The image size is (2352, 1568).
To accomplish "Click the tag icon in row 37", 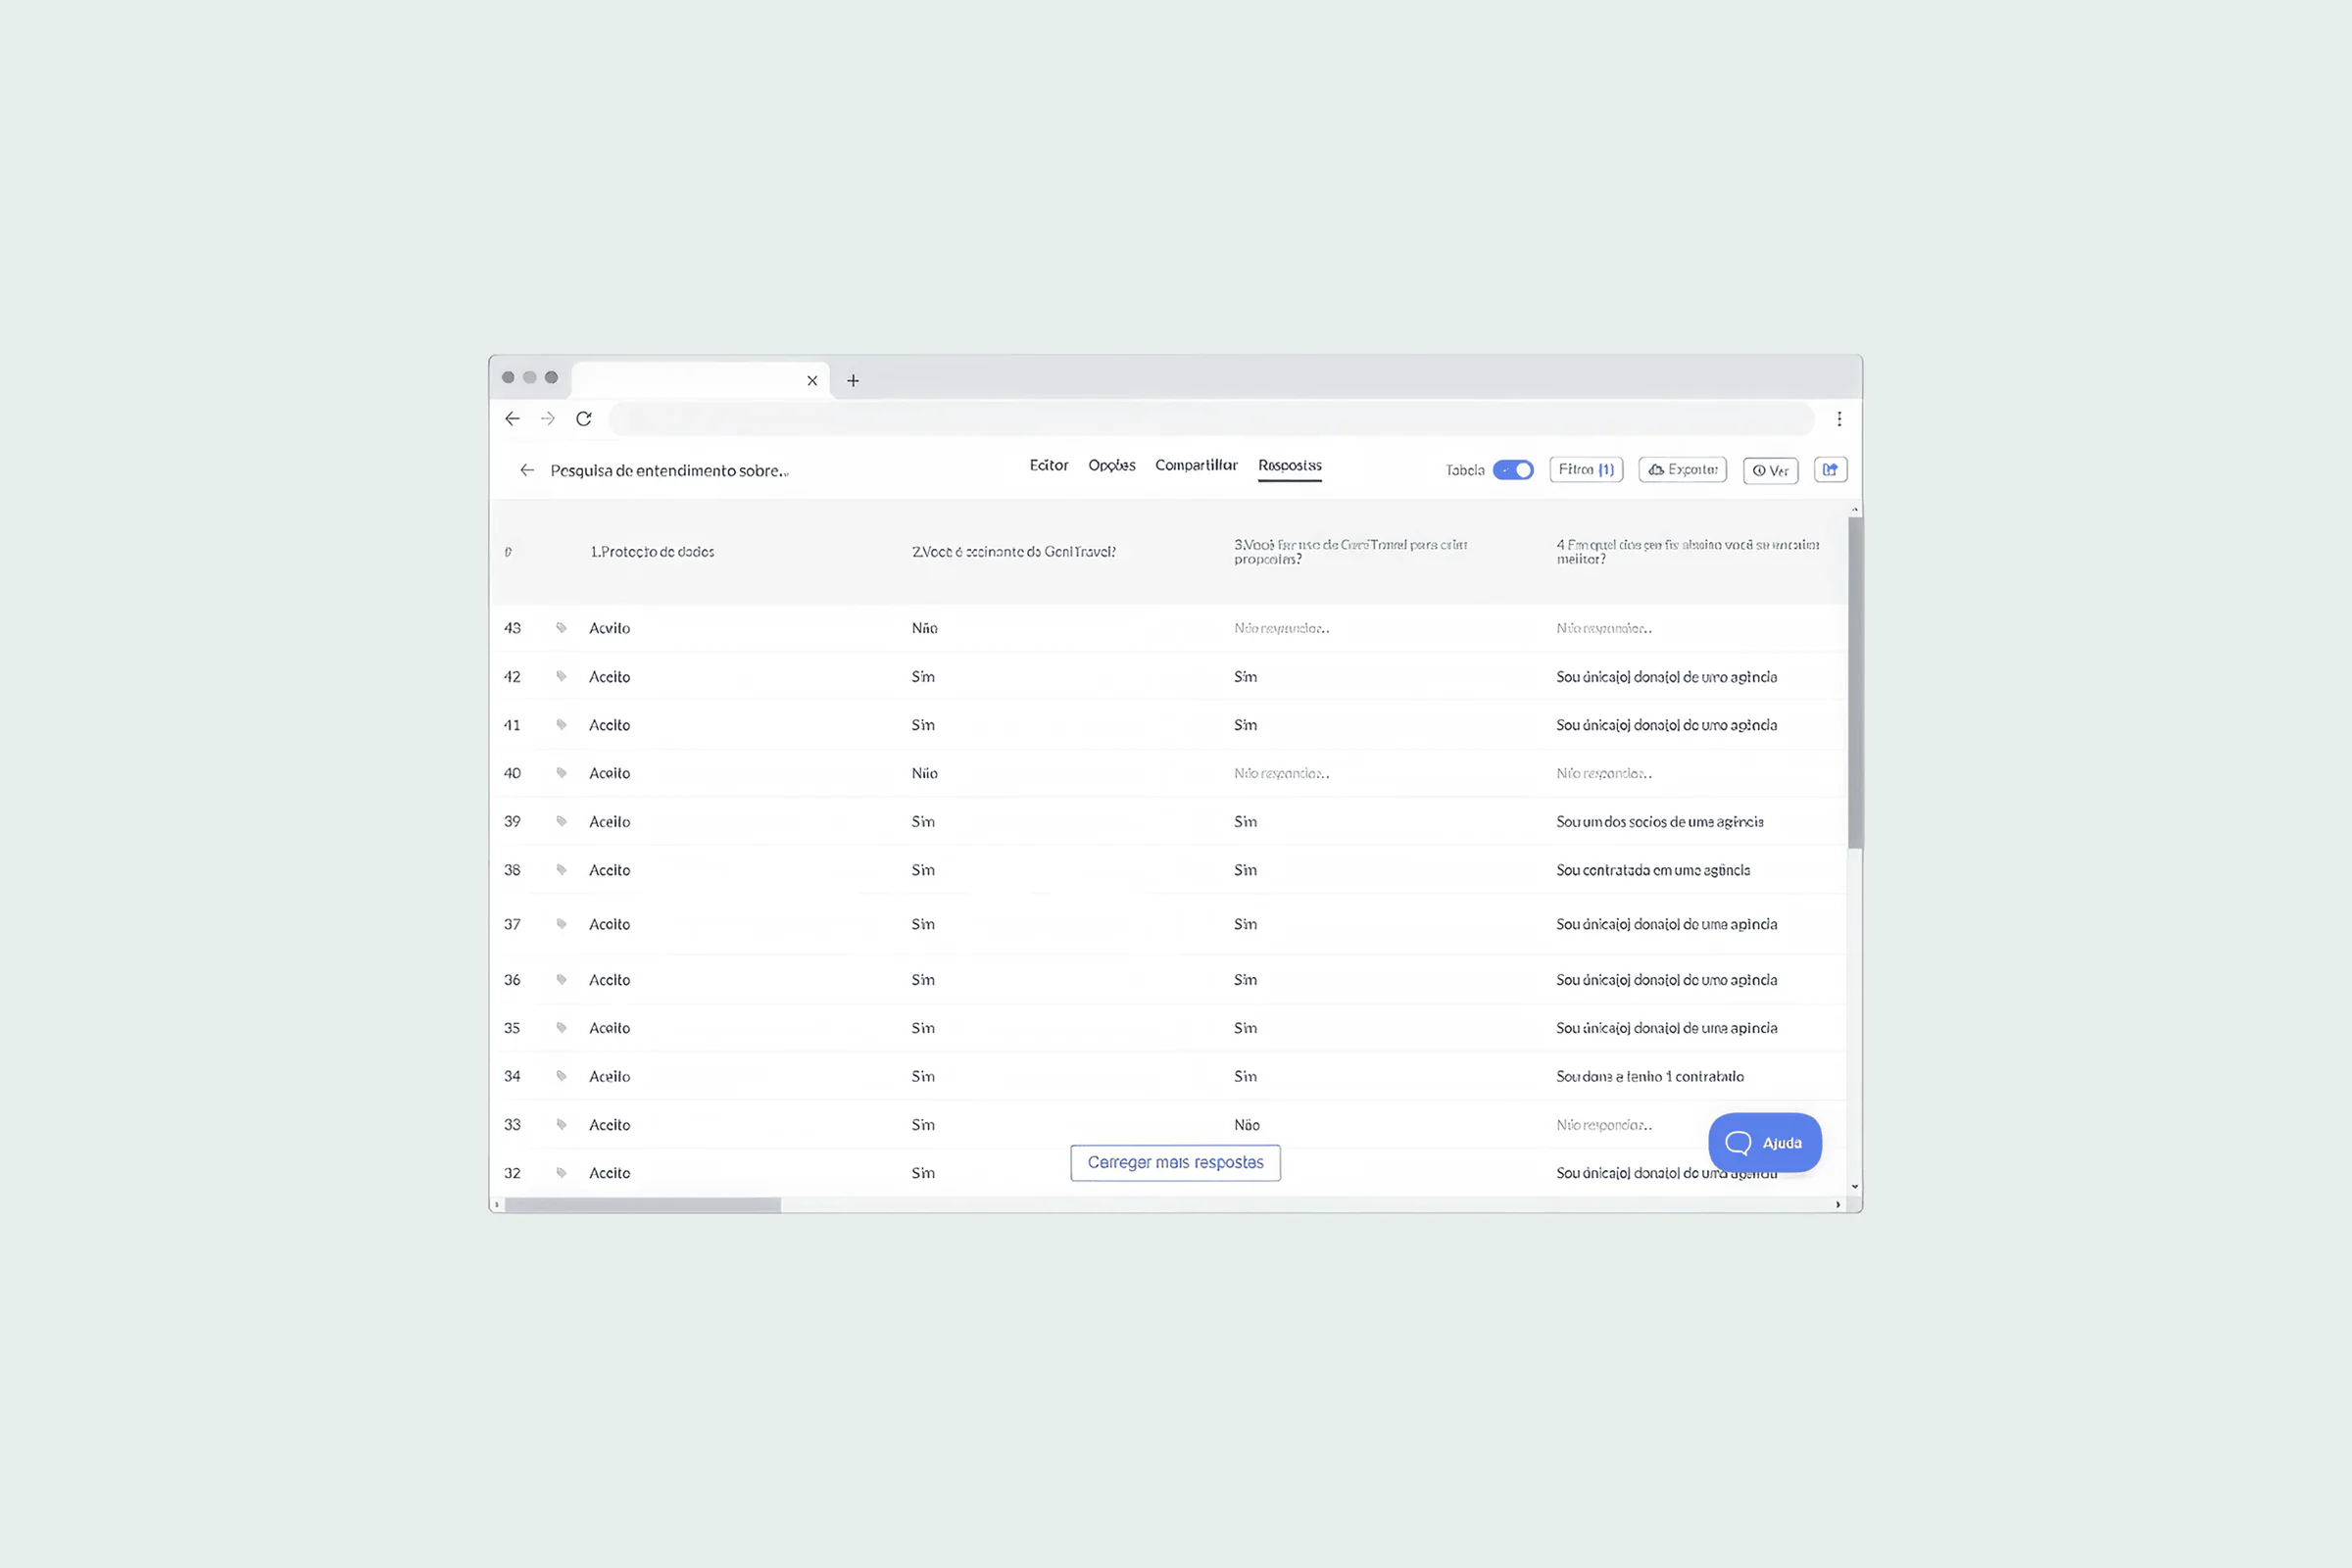I will click(x=561, y=924).
